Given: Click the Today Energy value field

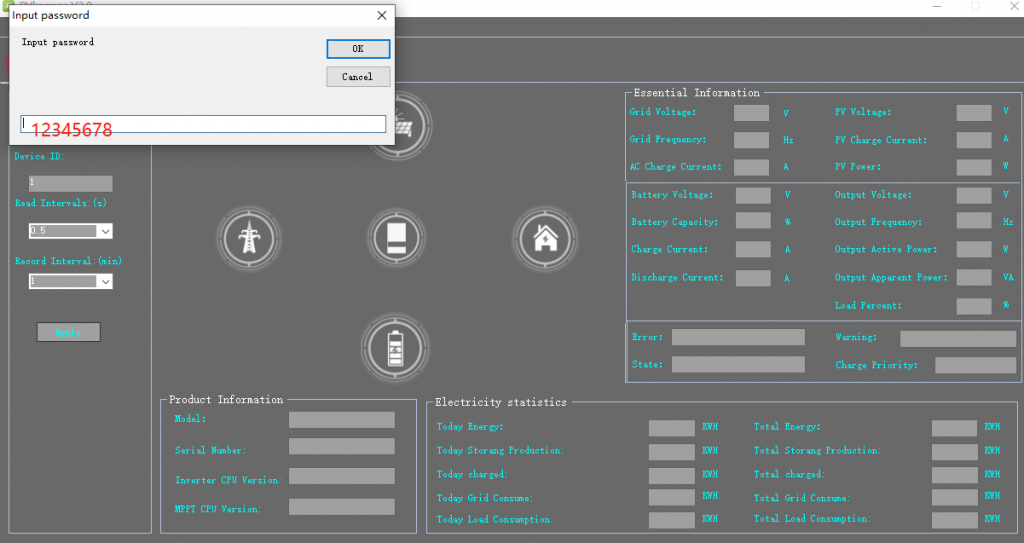Looking at the screenshot, I should click(x=671, y=428).
